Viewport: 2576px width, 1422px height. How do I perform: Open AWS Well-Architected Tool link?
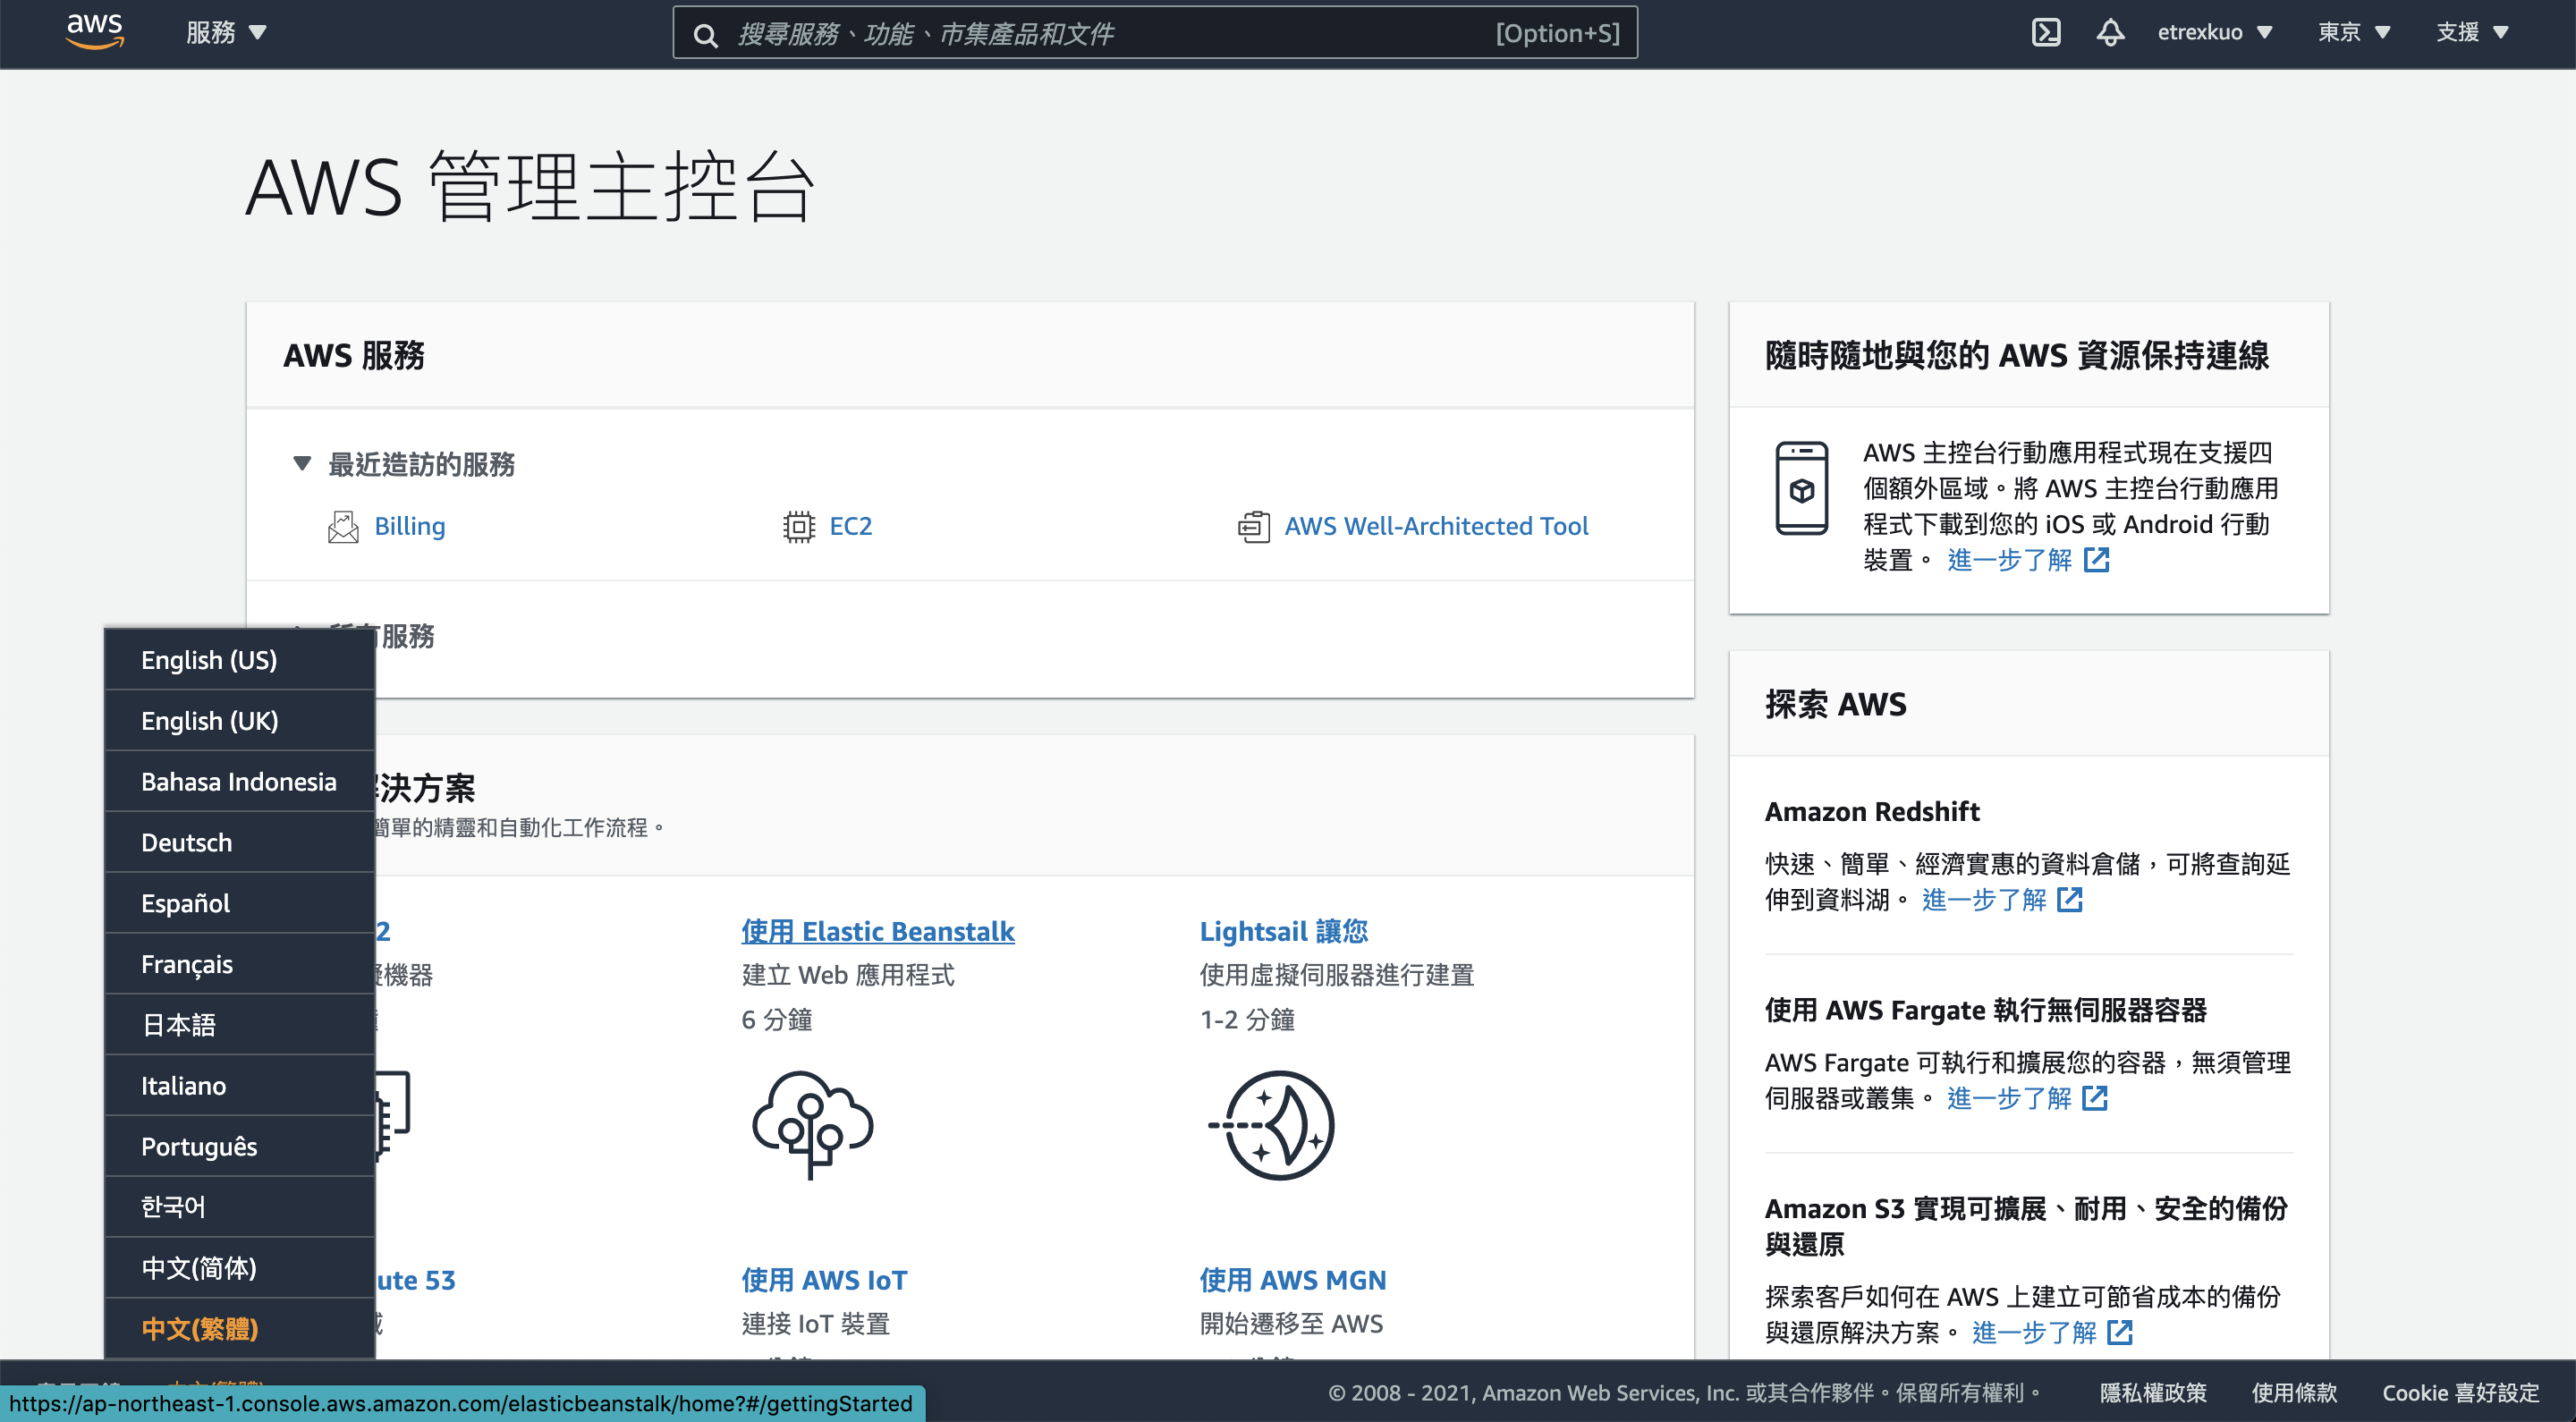tap(1436, 526)
